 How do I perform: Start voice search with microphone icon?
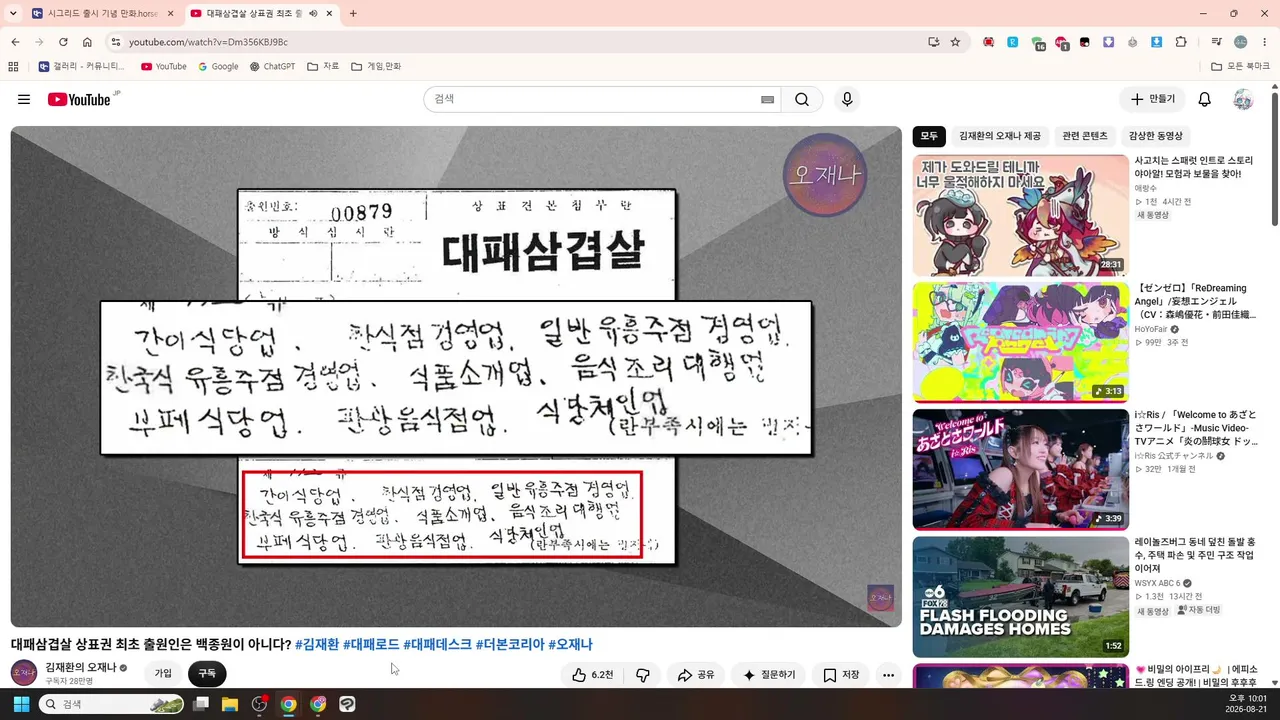pyautogui.click(x=847, y=99)
